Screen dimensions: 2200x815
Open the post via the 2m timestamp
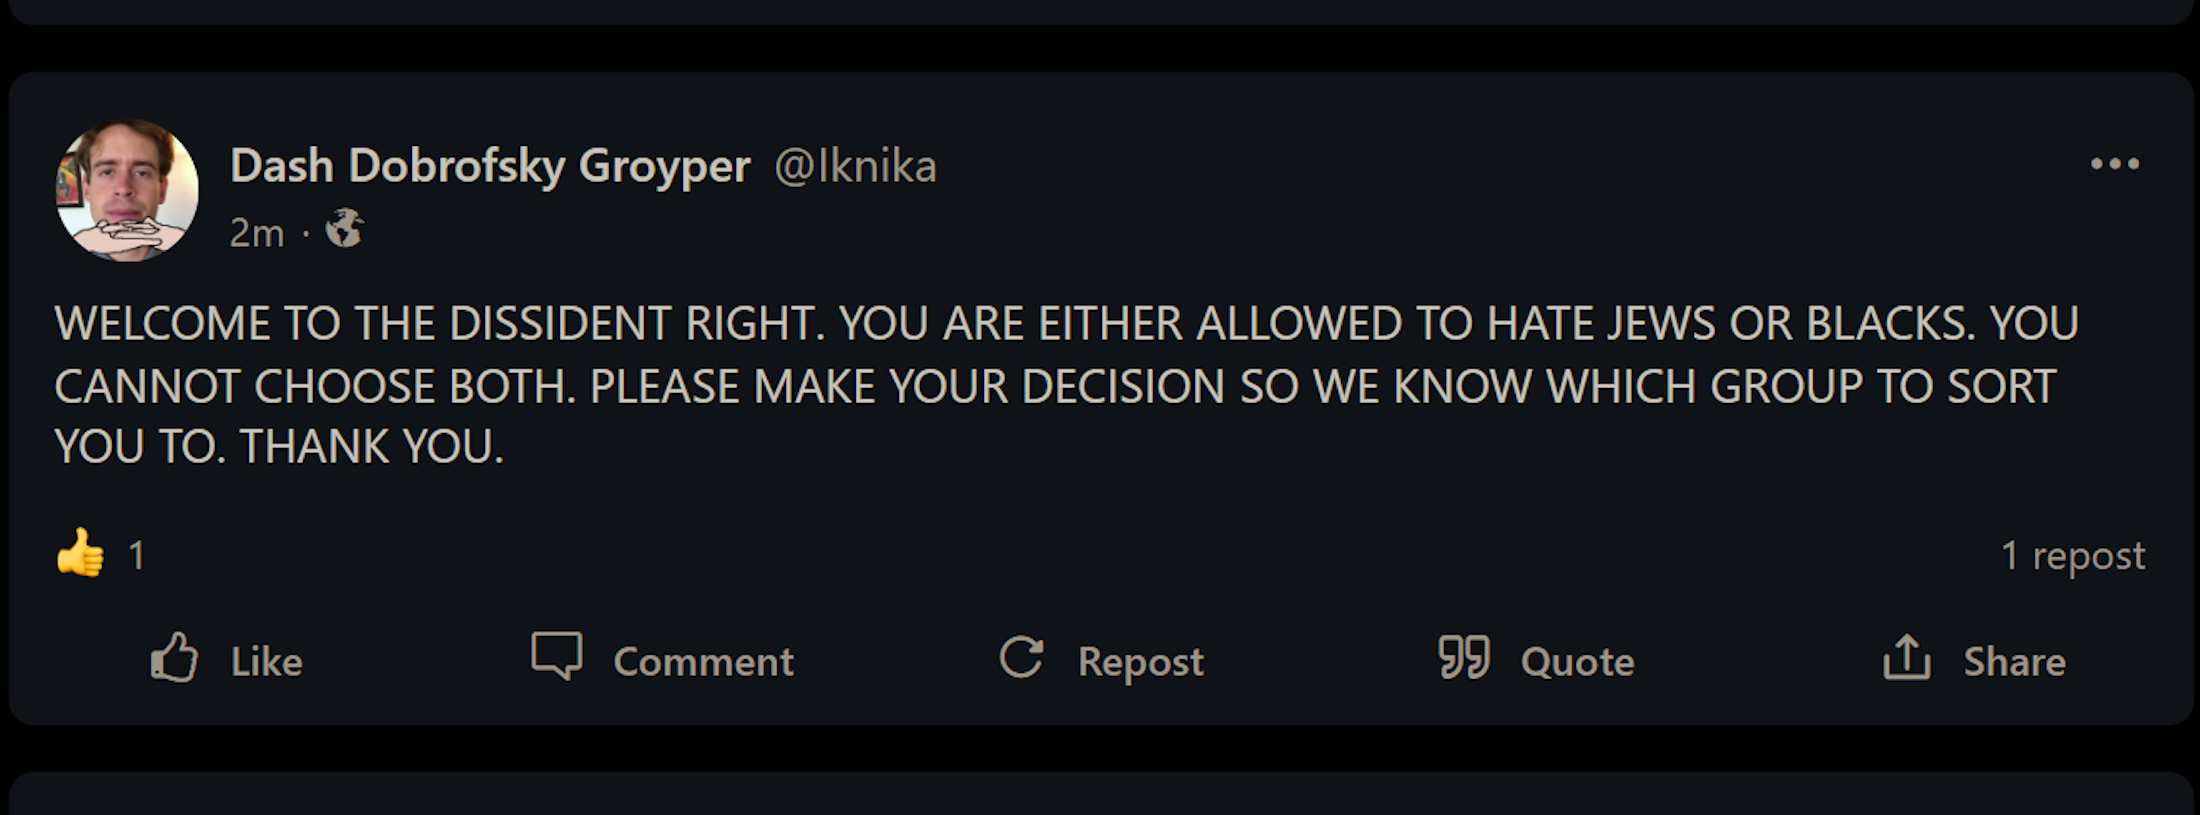point(257,233)
